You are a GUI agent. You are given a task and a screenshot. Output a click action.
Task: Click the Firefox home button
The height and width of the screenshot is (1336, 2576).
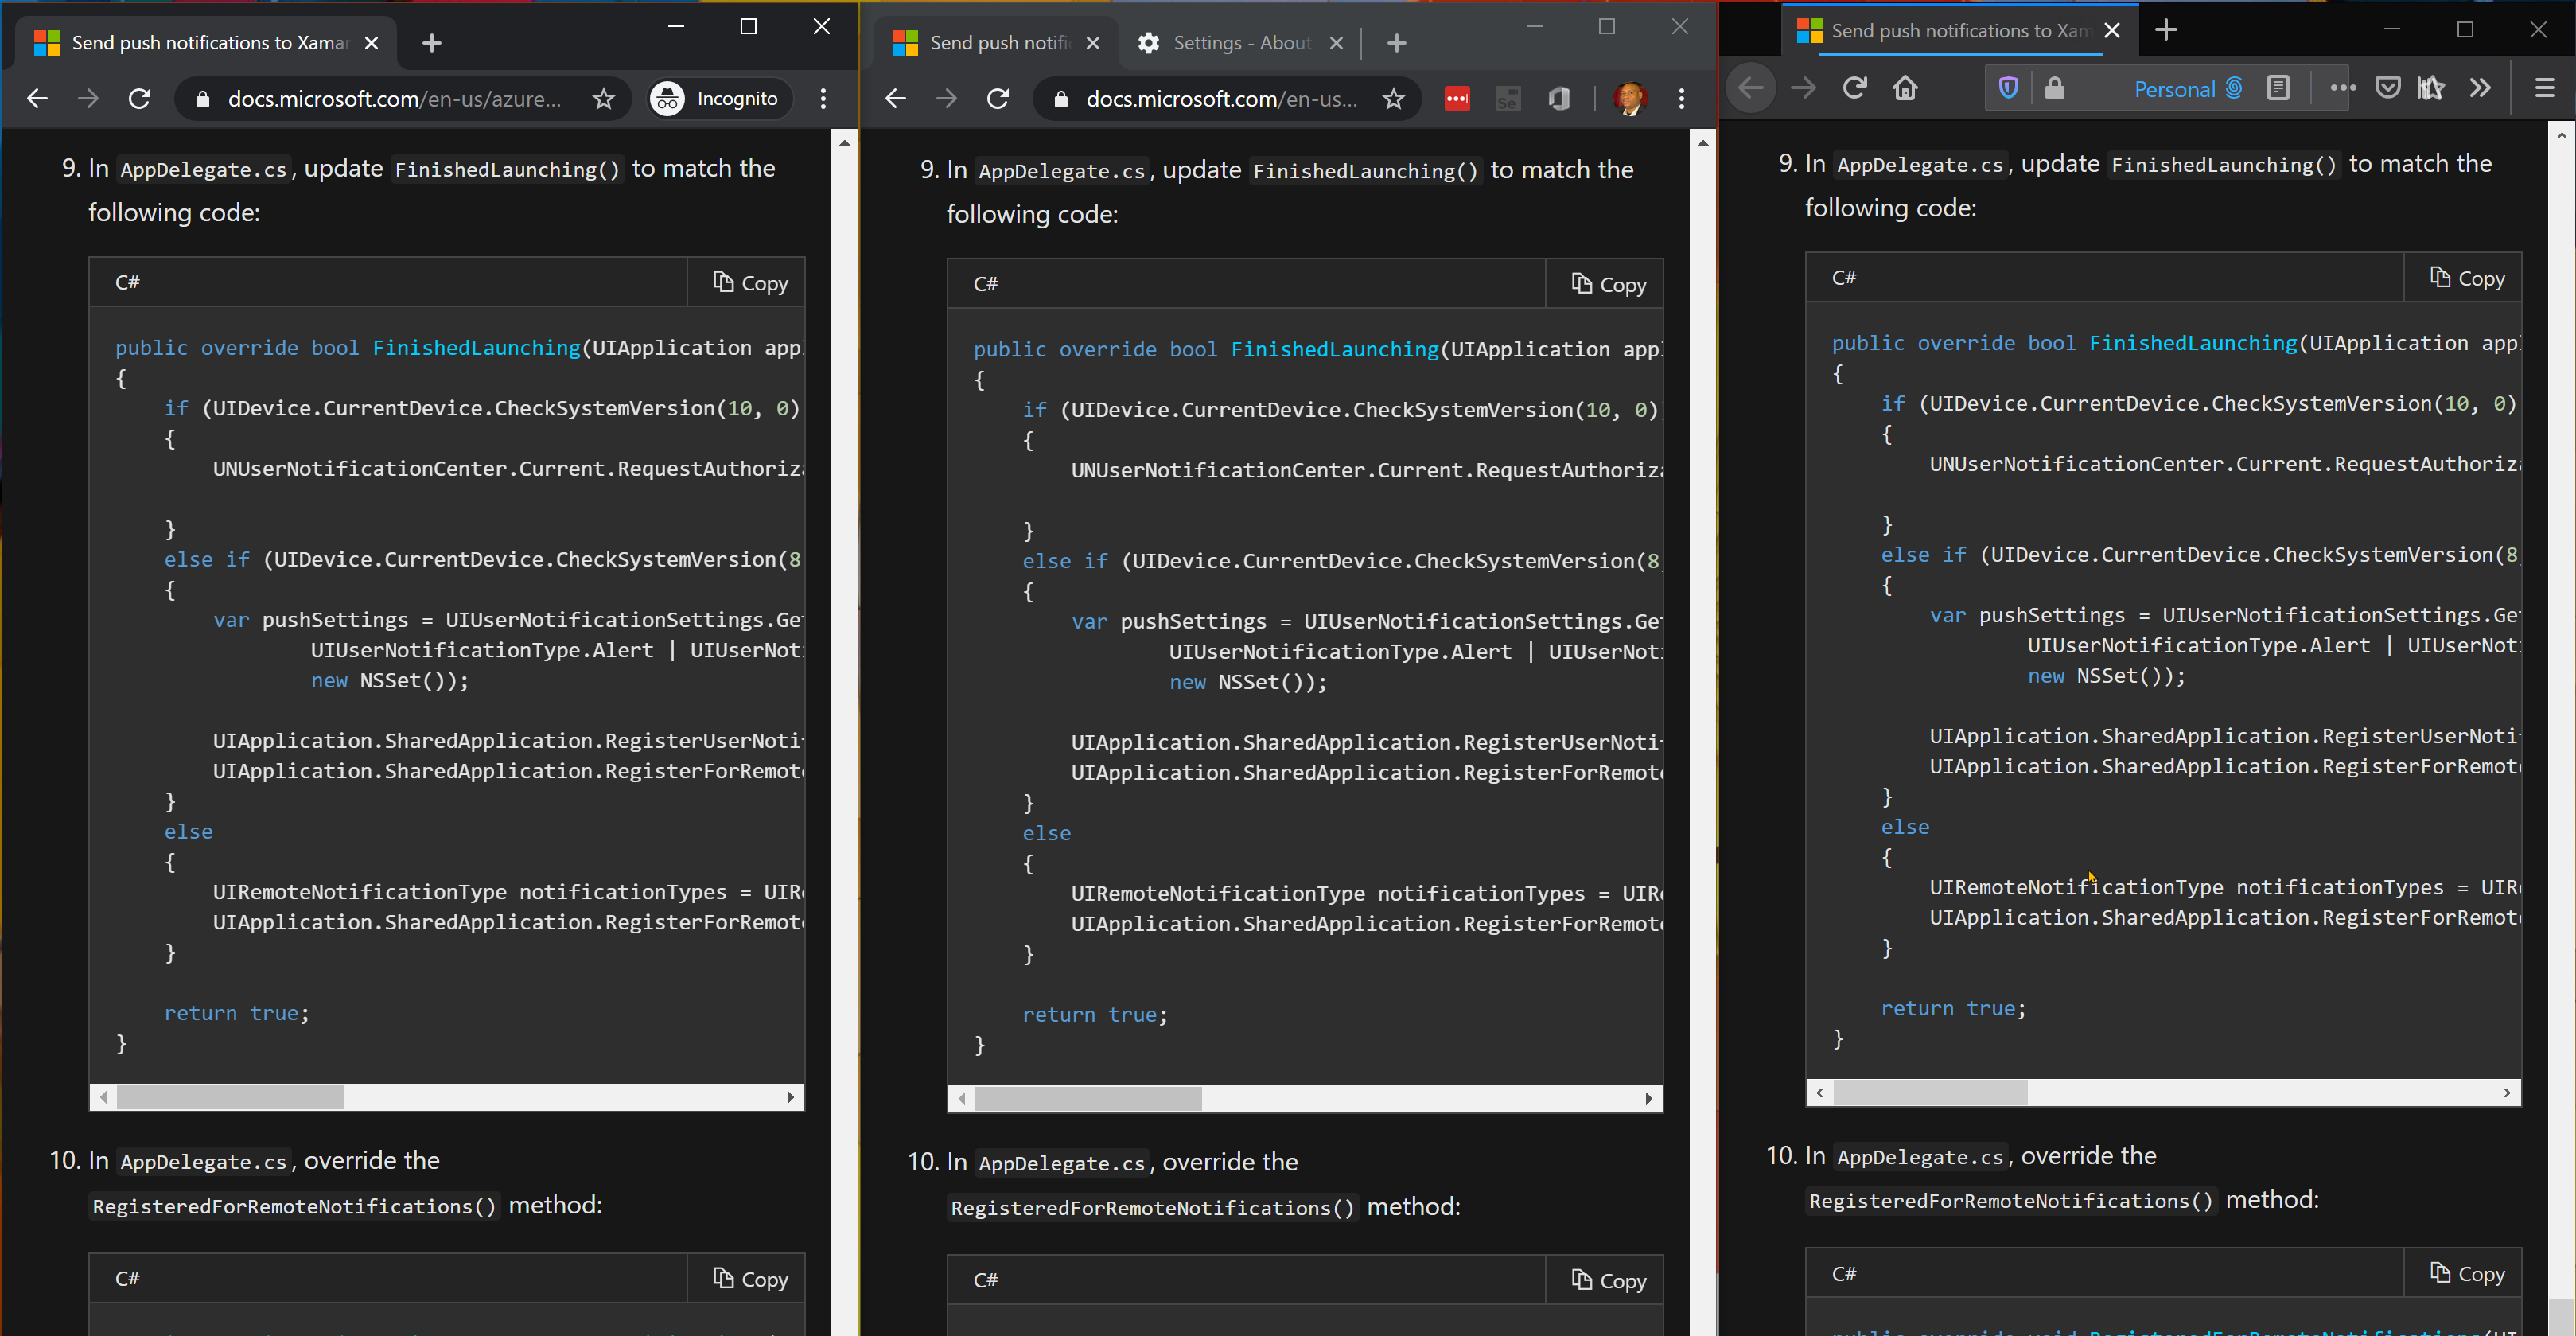[1906, 88]
